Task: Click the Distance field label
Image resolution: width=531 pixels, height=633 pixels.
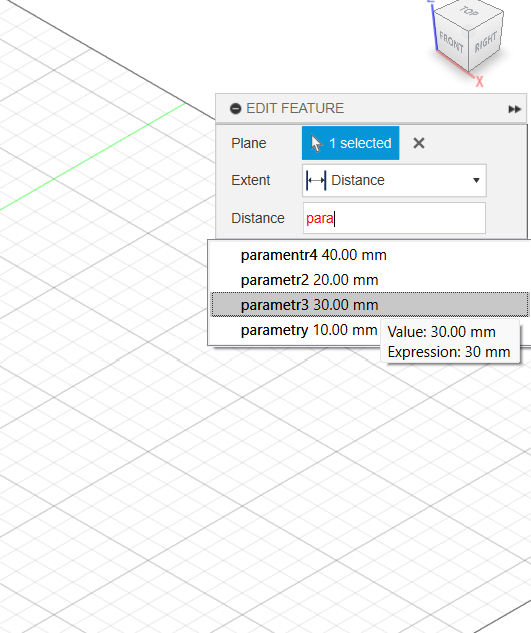Action: 258,218
